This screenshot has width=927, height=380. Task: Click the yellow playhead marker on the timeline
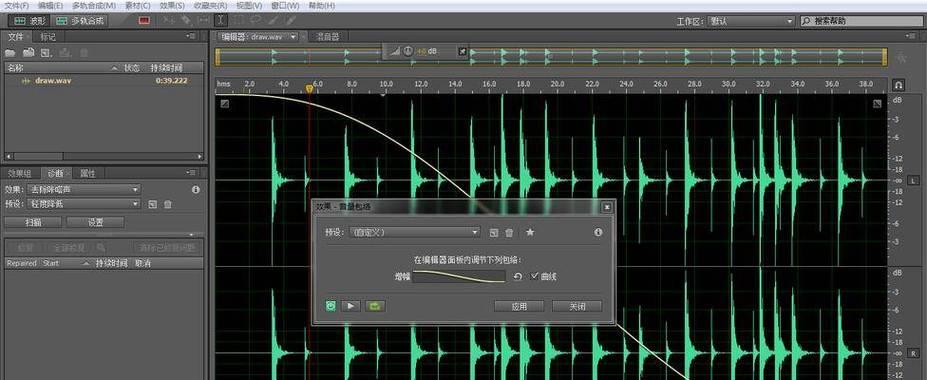coord(309,89)
